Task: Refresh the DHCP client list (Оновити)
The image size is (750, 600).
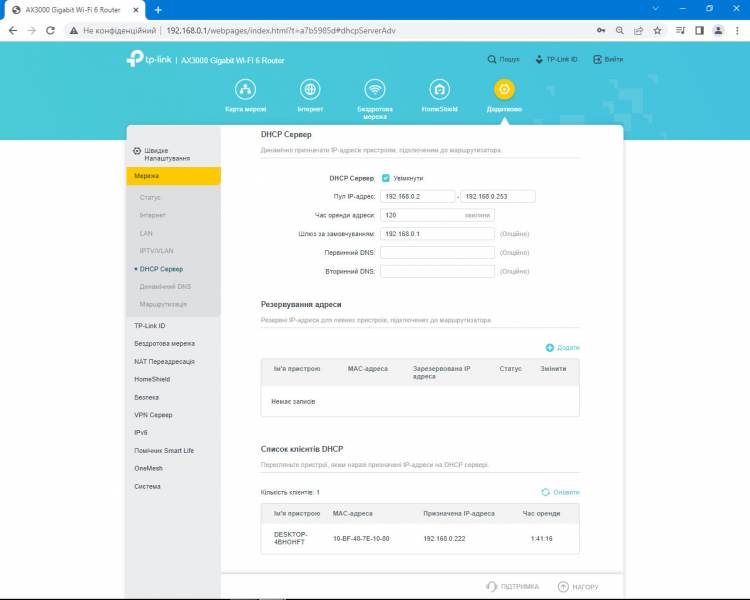Action: [x=561, y=492]
